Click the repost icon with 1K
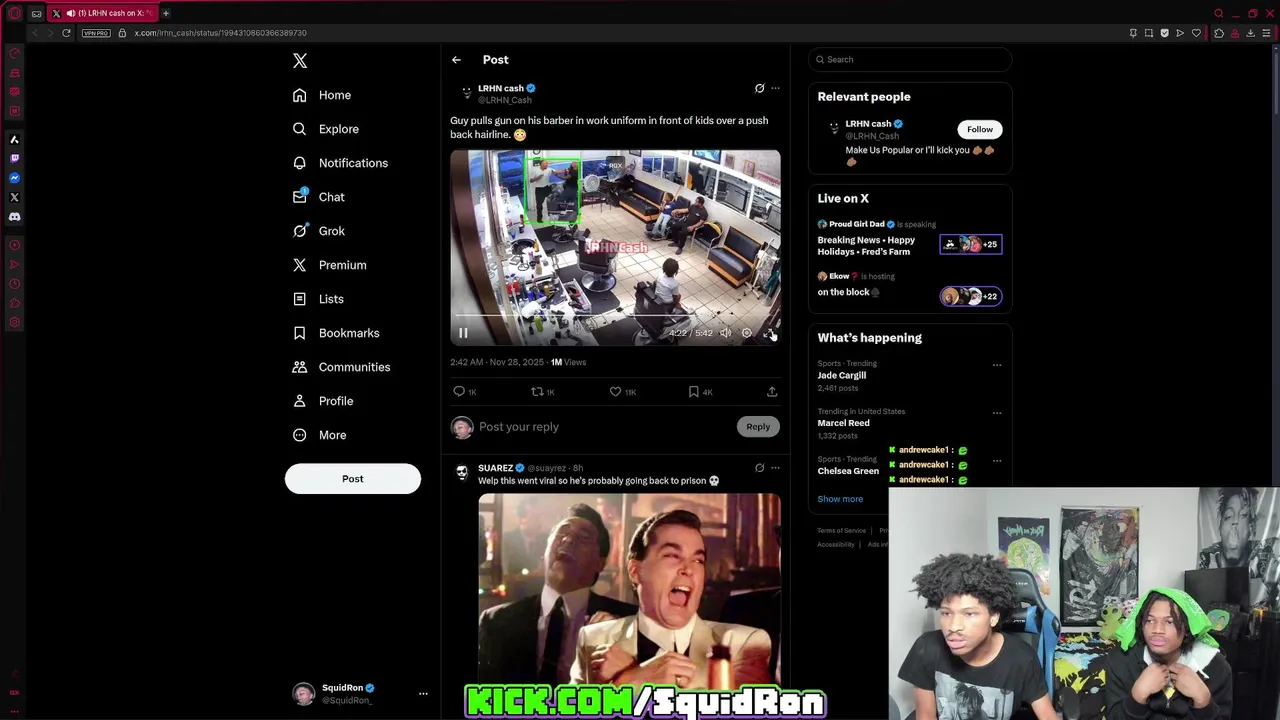This screenshot has height=720, width=1280. (543, 392)
